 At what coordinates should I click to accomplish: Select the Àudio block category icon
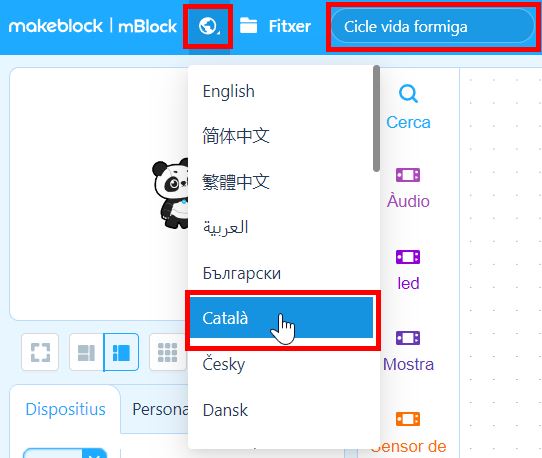(x=408, y=175)
